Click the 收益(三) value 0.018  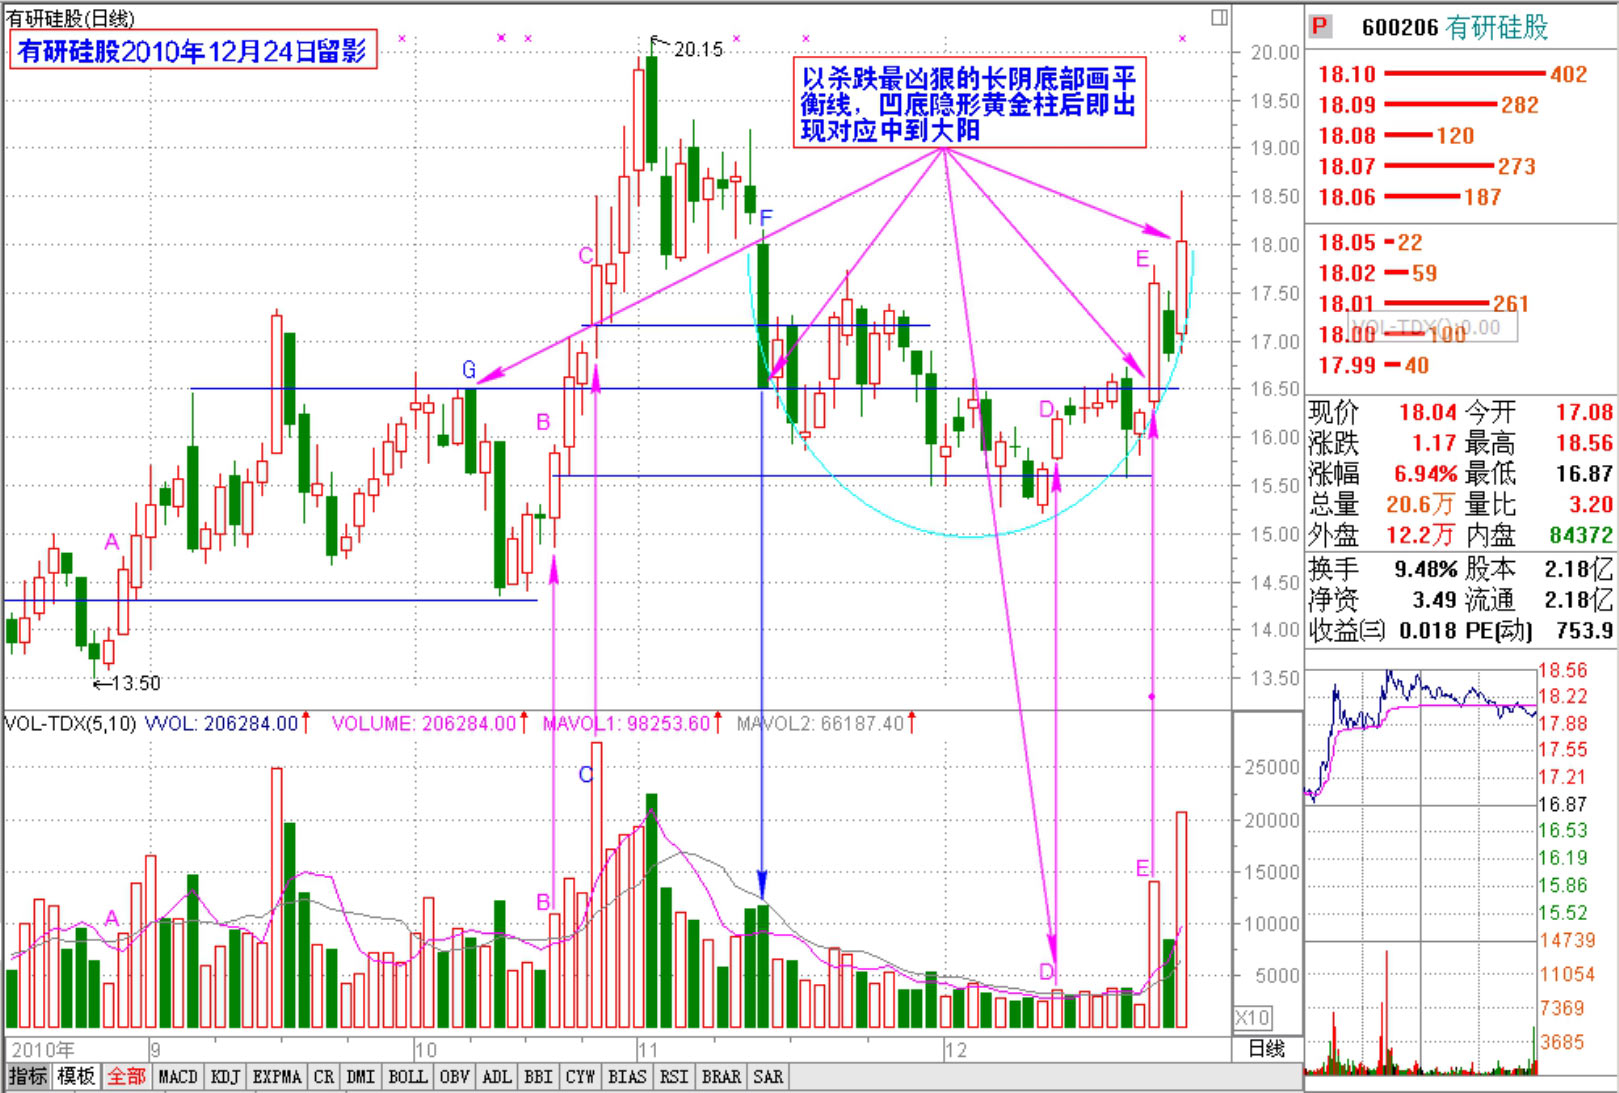pyautogui.click(x=1427, y=631)
